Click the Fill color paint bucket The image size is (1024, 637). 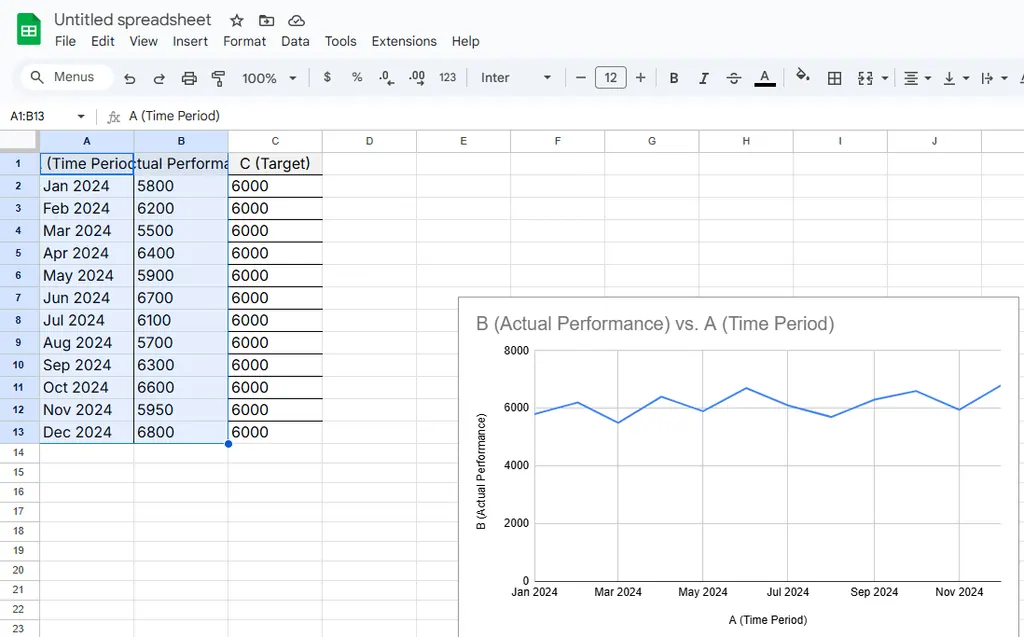pos(802,77)
